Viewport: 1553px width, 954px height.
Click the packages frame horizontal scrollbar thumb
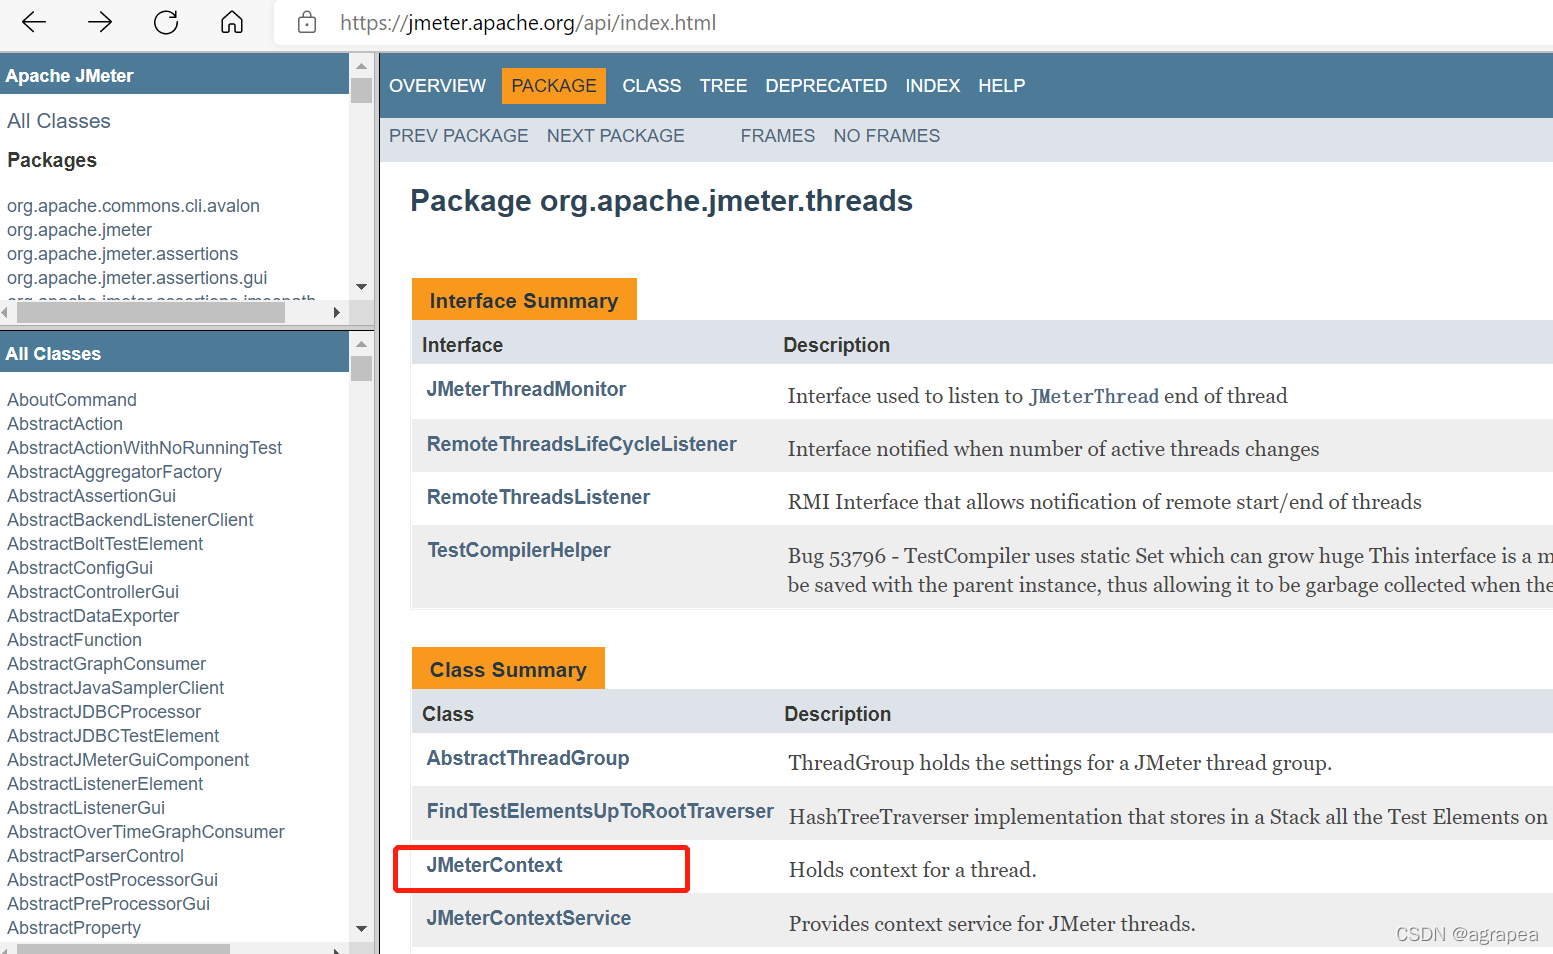pyautogui.click(x=151, y=313)
